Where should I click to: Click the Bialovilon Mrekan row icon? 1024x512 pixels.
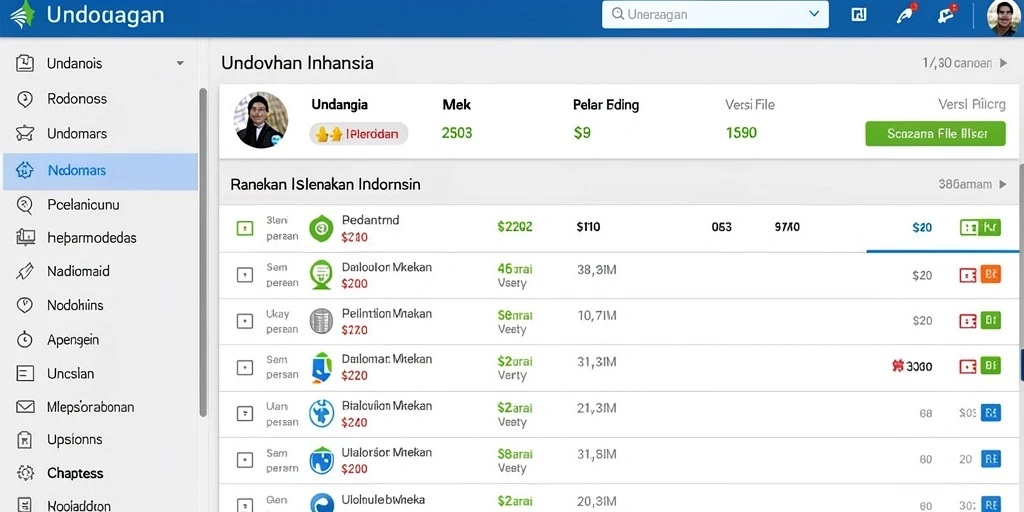coord(321,413)
